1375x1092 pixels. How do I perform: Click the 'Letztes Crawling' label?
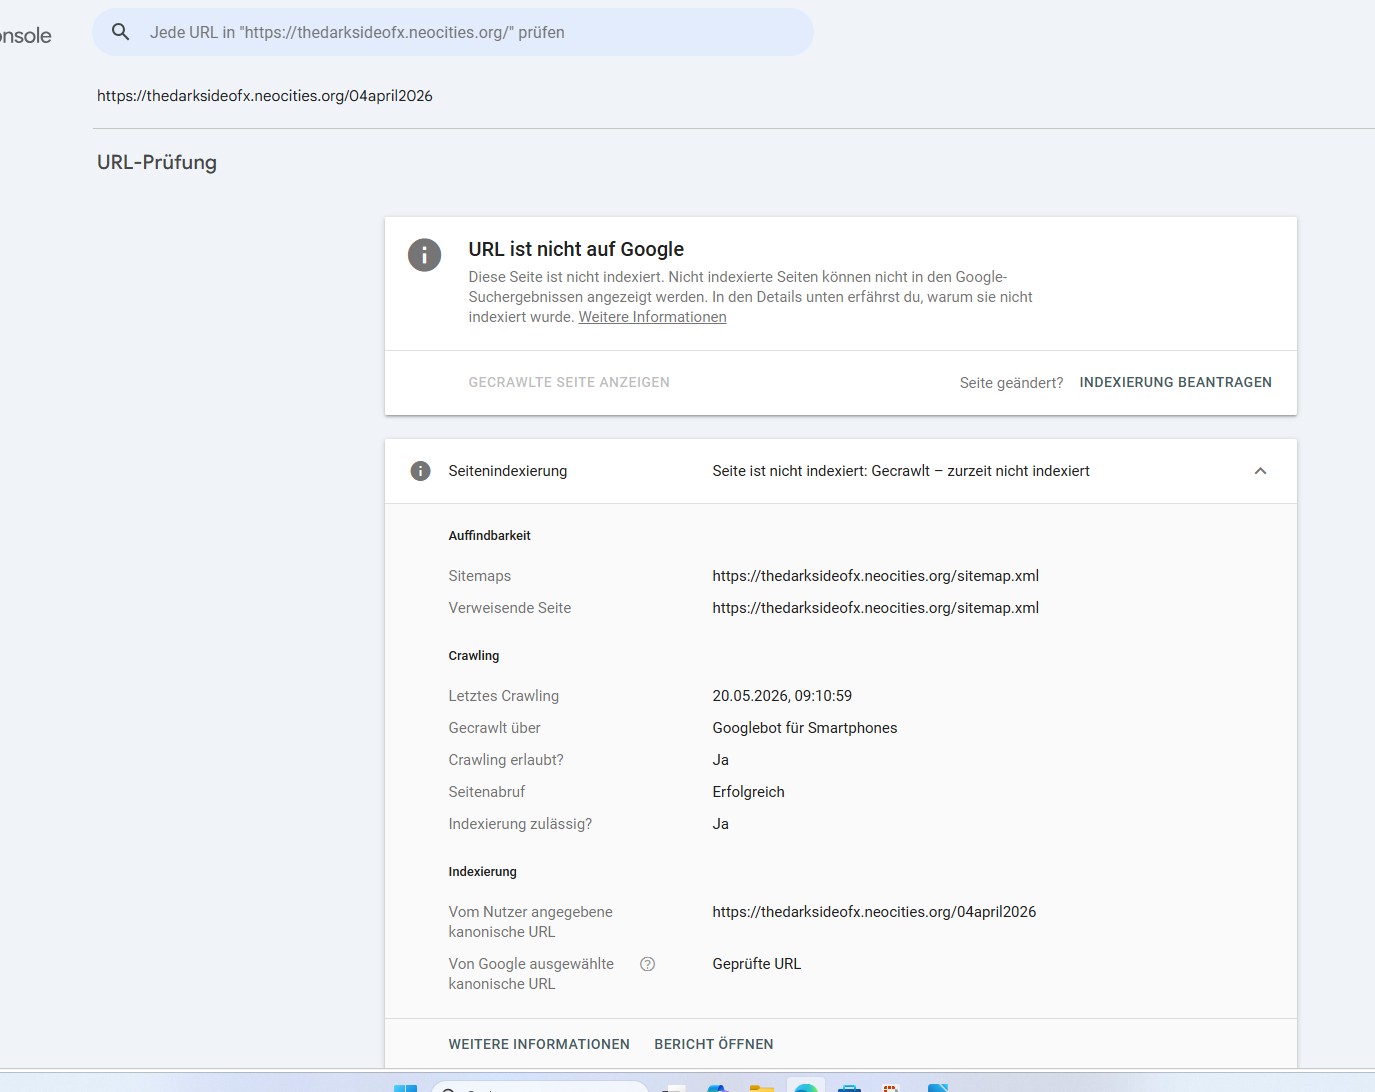(x=504, y=696)
